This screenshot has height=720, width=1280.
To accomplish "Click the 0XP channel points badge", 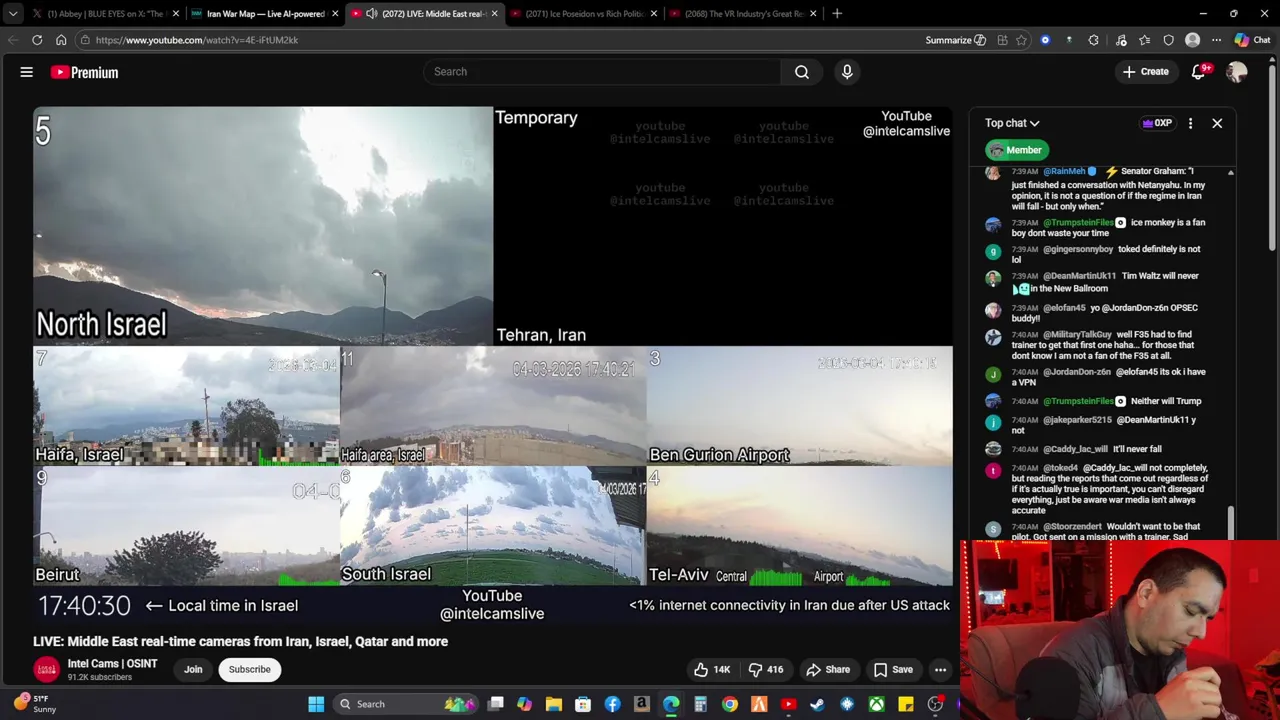I will point(1157,123).
